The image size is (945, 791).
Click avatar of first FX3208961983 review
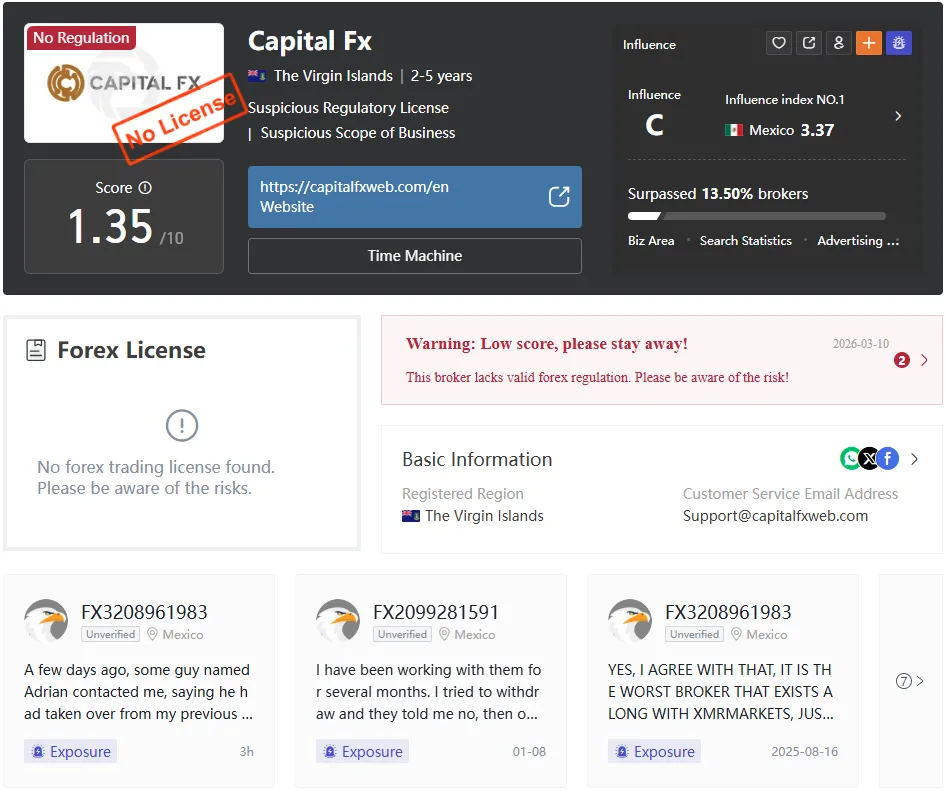(46, 620)
